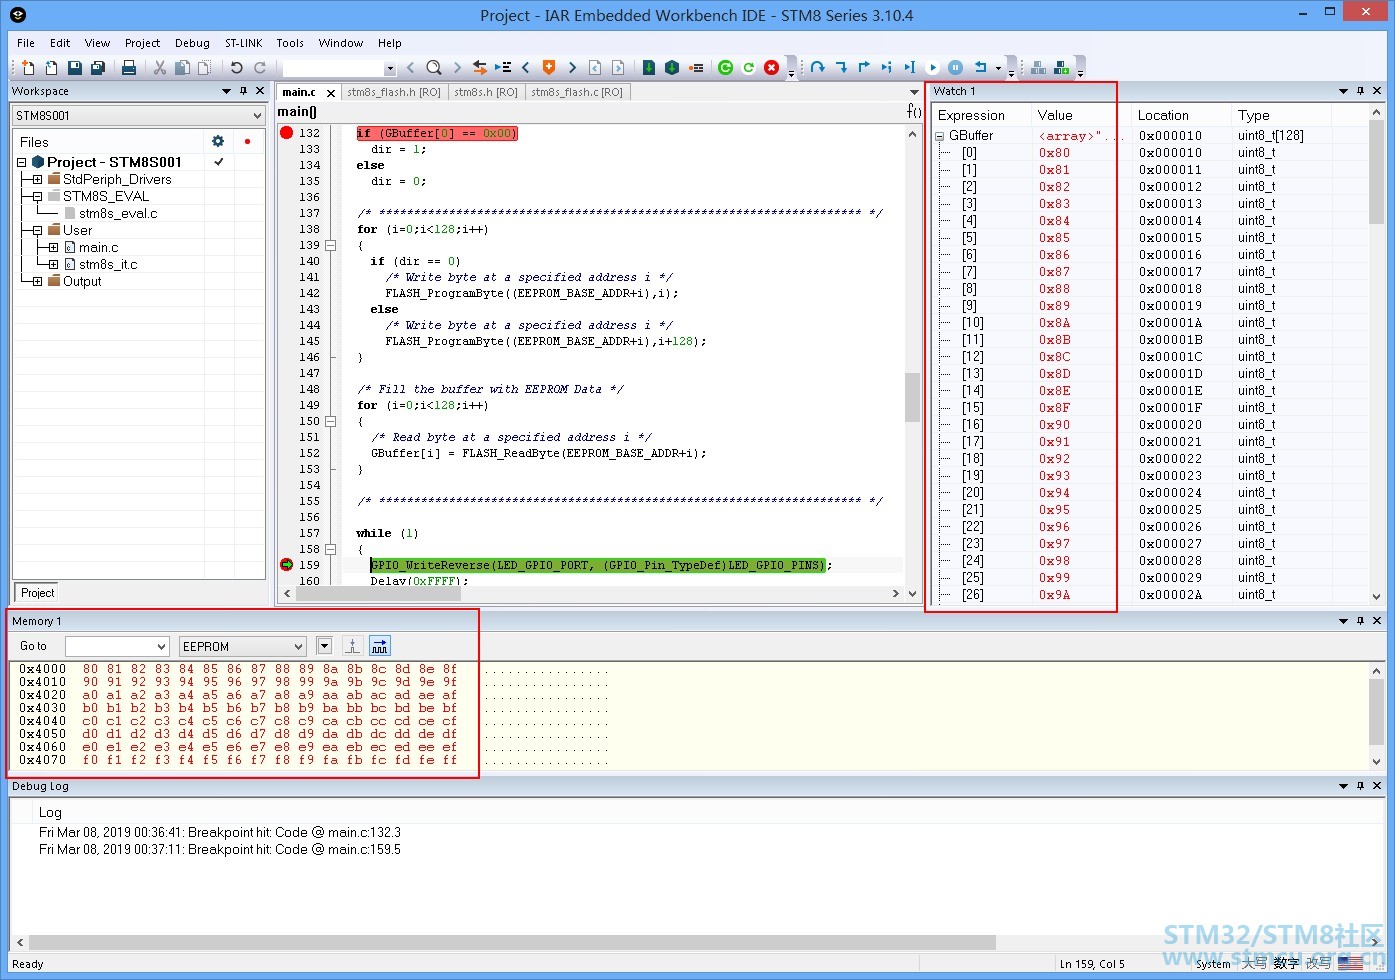
Task: Click the Replace arrows icon in toolbar
Action: 480,67
